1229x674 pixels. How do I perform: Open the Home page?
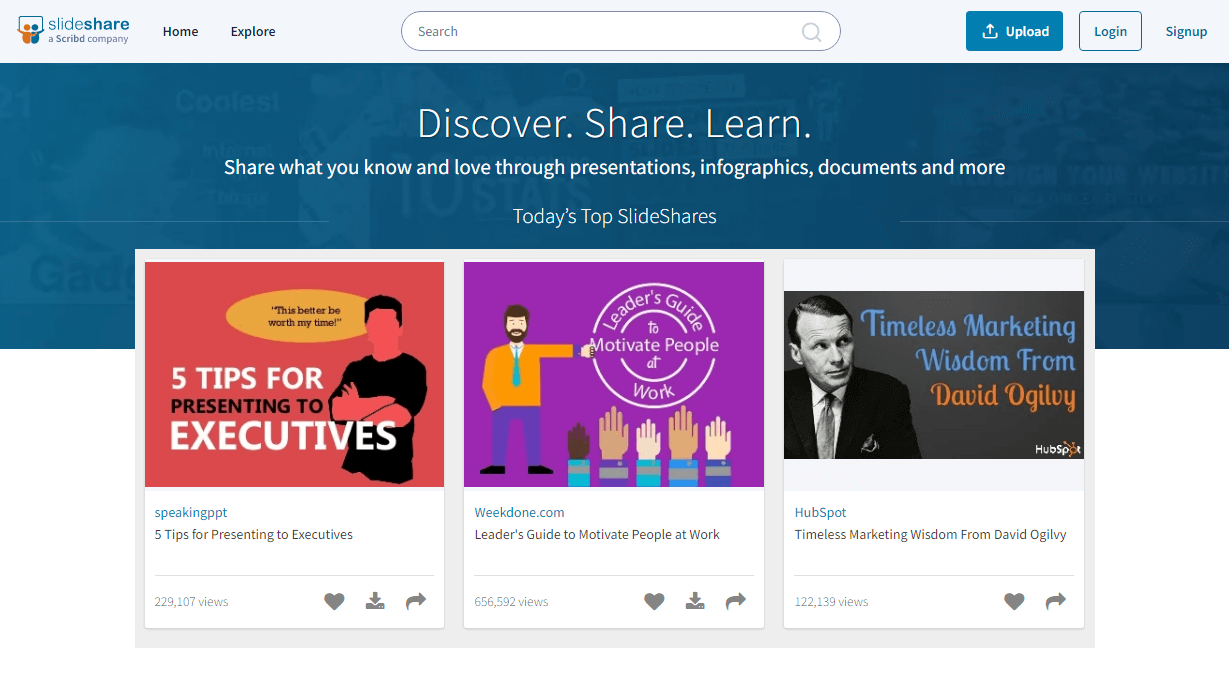[x=180, y=31]
